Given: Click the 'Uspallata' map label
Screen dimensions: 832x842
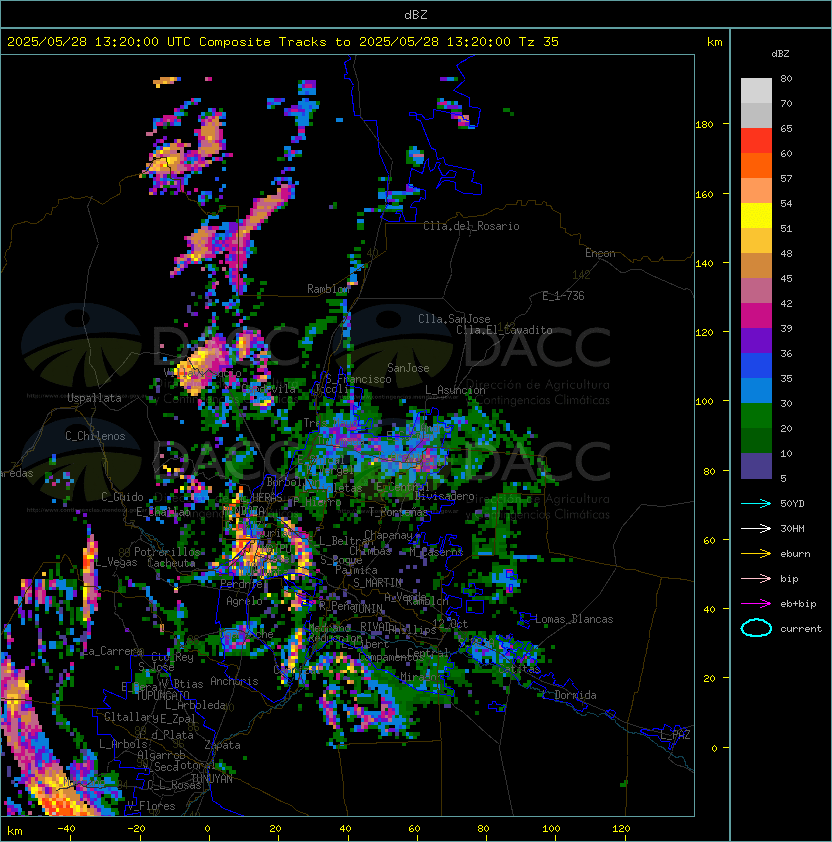Looking at the screenshot, I should tap(94, 398).
